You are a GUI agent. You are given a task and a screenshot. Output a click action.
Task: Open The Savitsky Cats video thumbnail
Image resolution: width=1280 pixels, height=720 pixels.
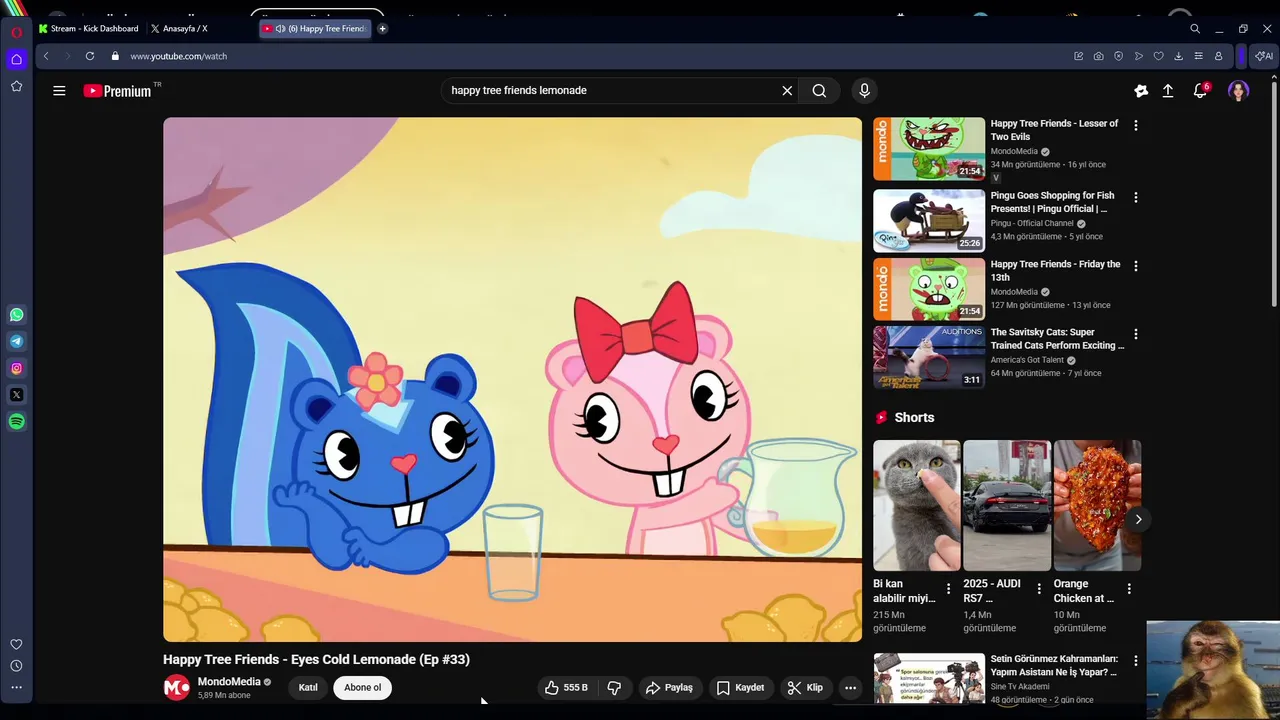coord(929,357)
